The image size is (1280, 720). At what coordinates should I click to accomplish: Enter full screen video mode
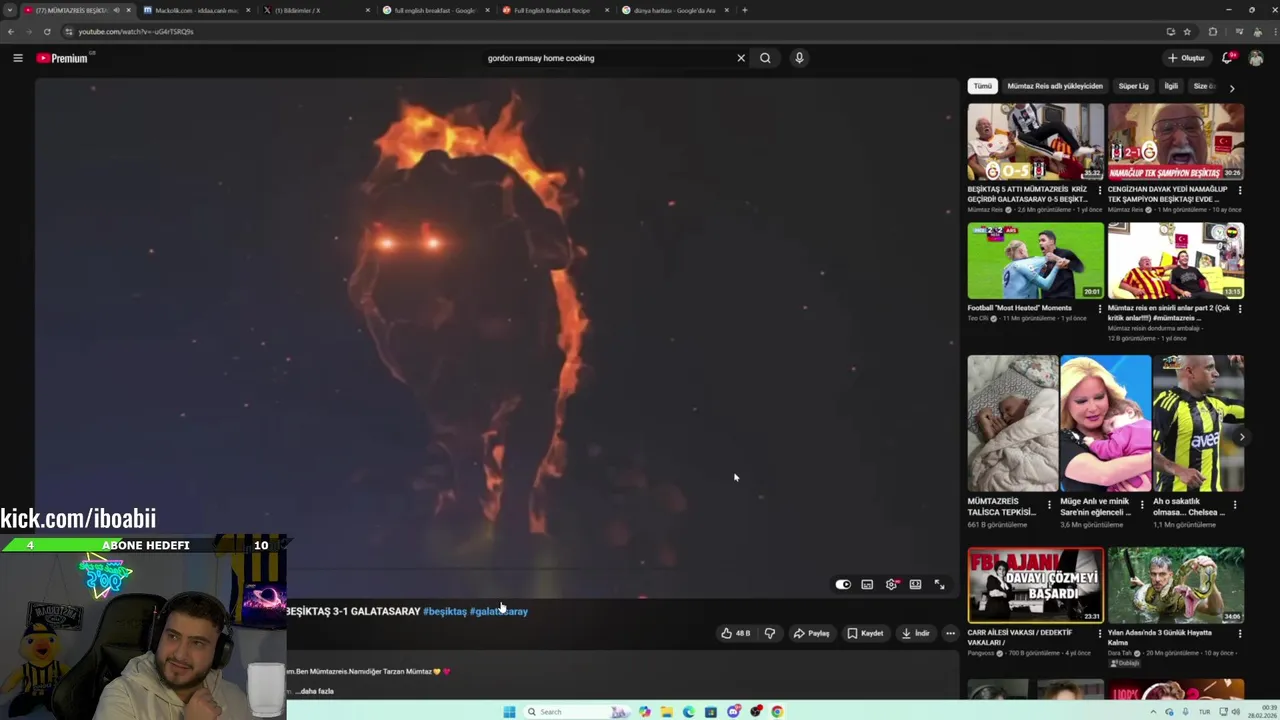tap(939, 585)
